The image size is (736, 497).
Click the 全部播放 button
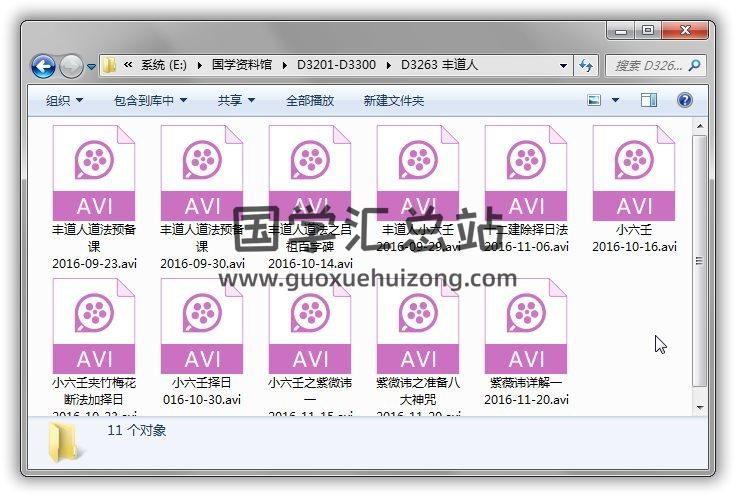click(310, 101)
